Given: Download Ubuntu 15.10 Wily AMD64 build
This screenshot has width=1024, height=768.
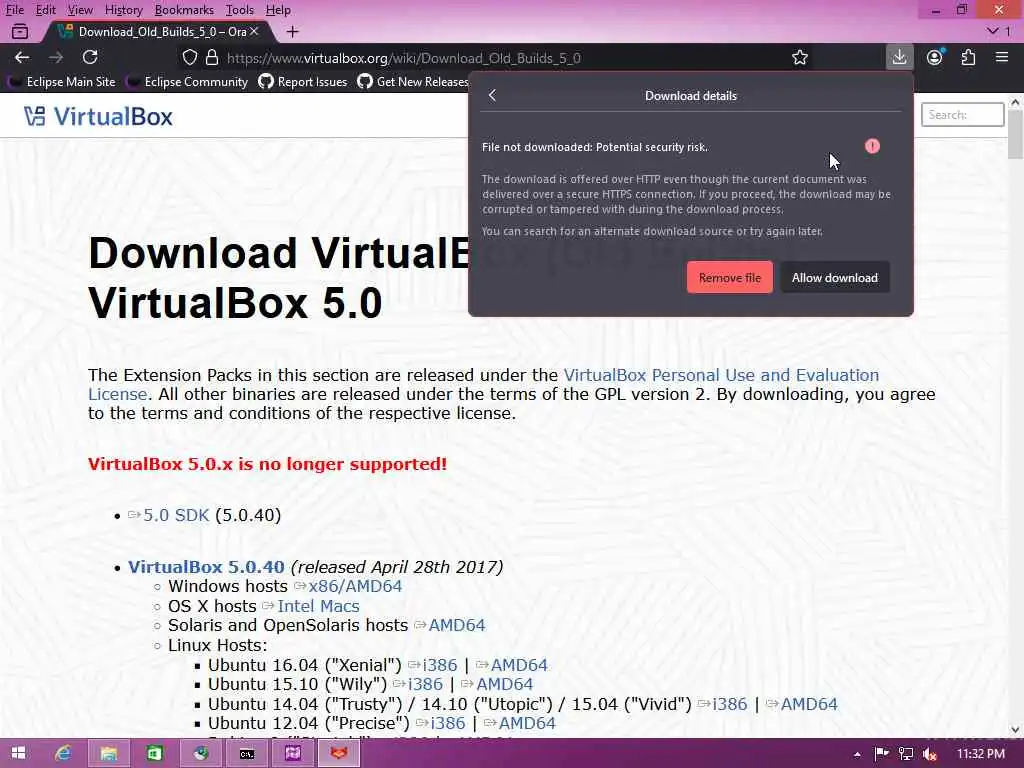Looking at the screenshot, I should (504, 684).
